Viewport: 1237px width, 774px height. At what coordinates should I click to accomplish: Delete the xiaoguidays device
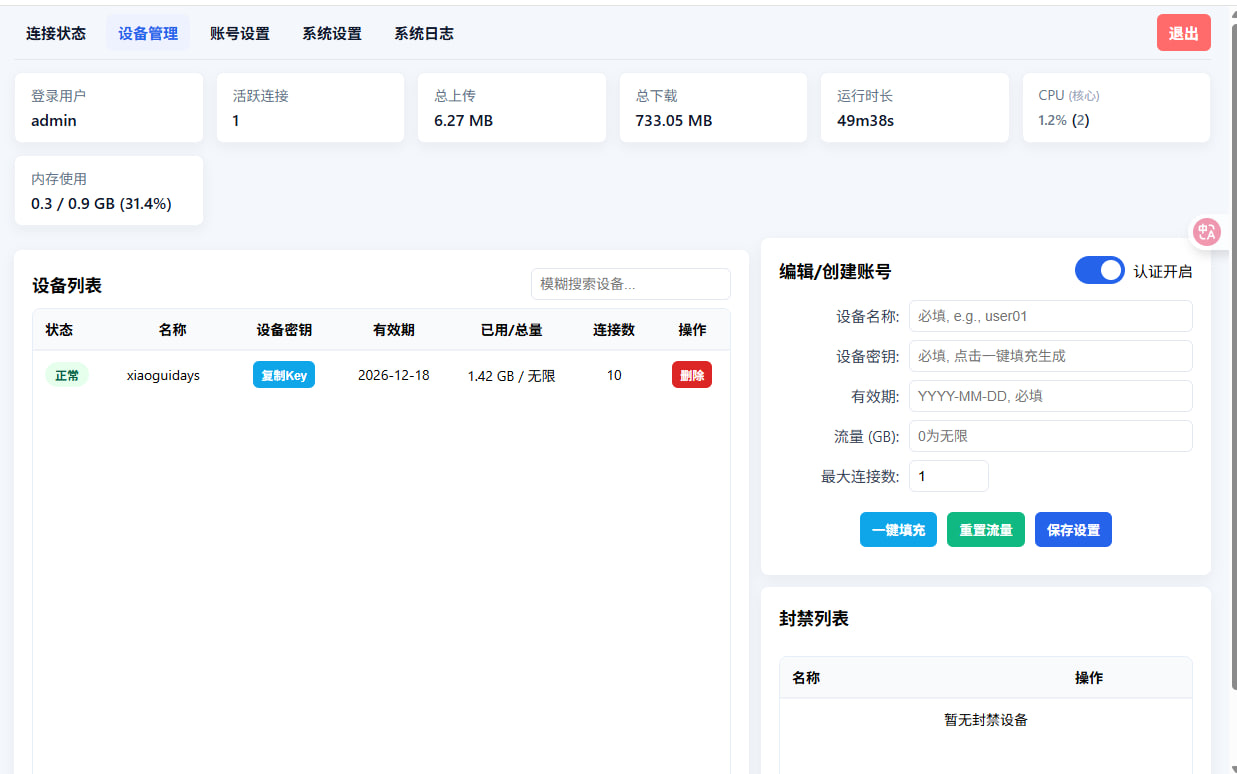click(x=691, y=375)
